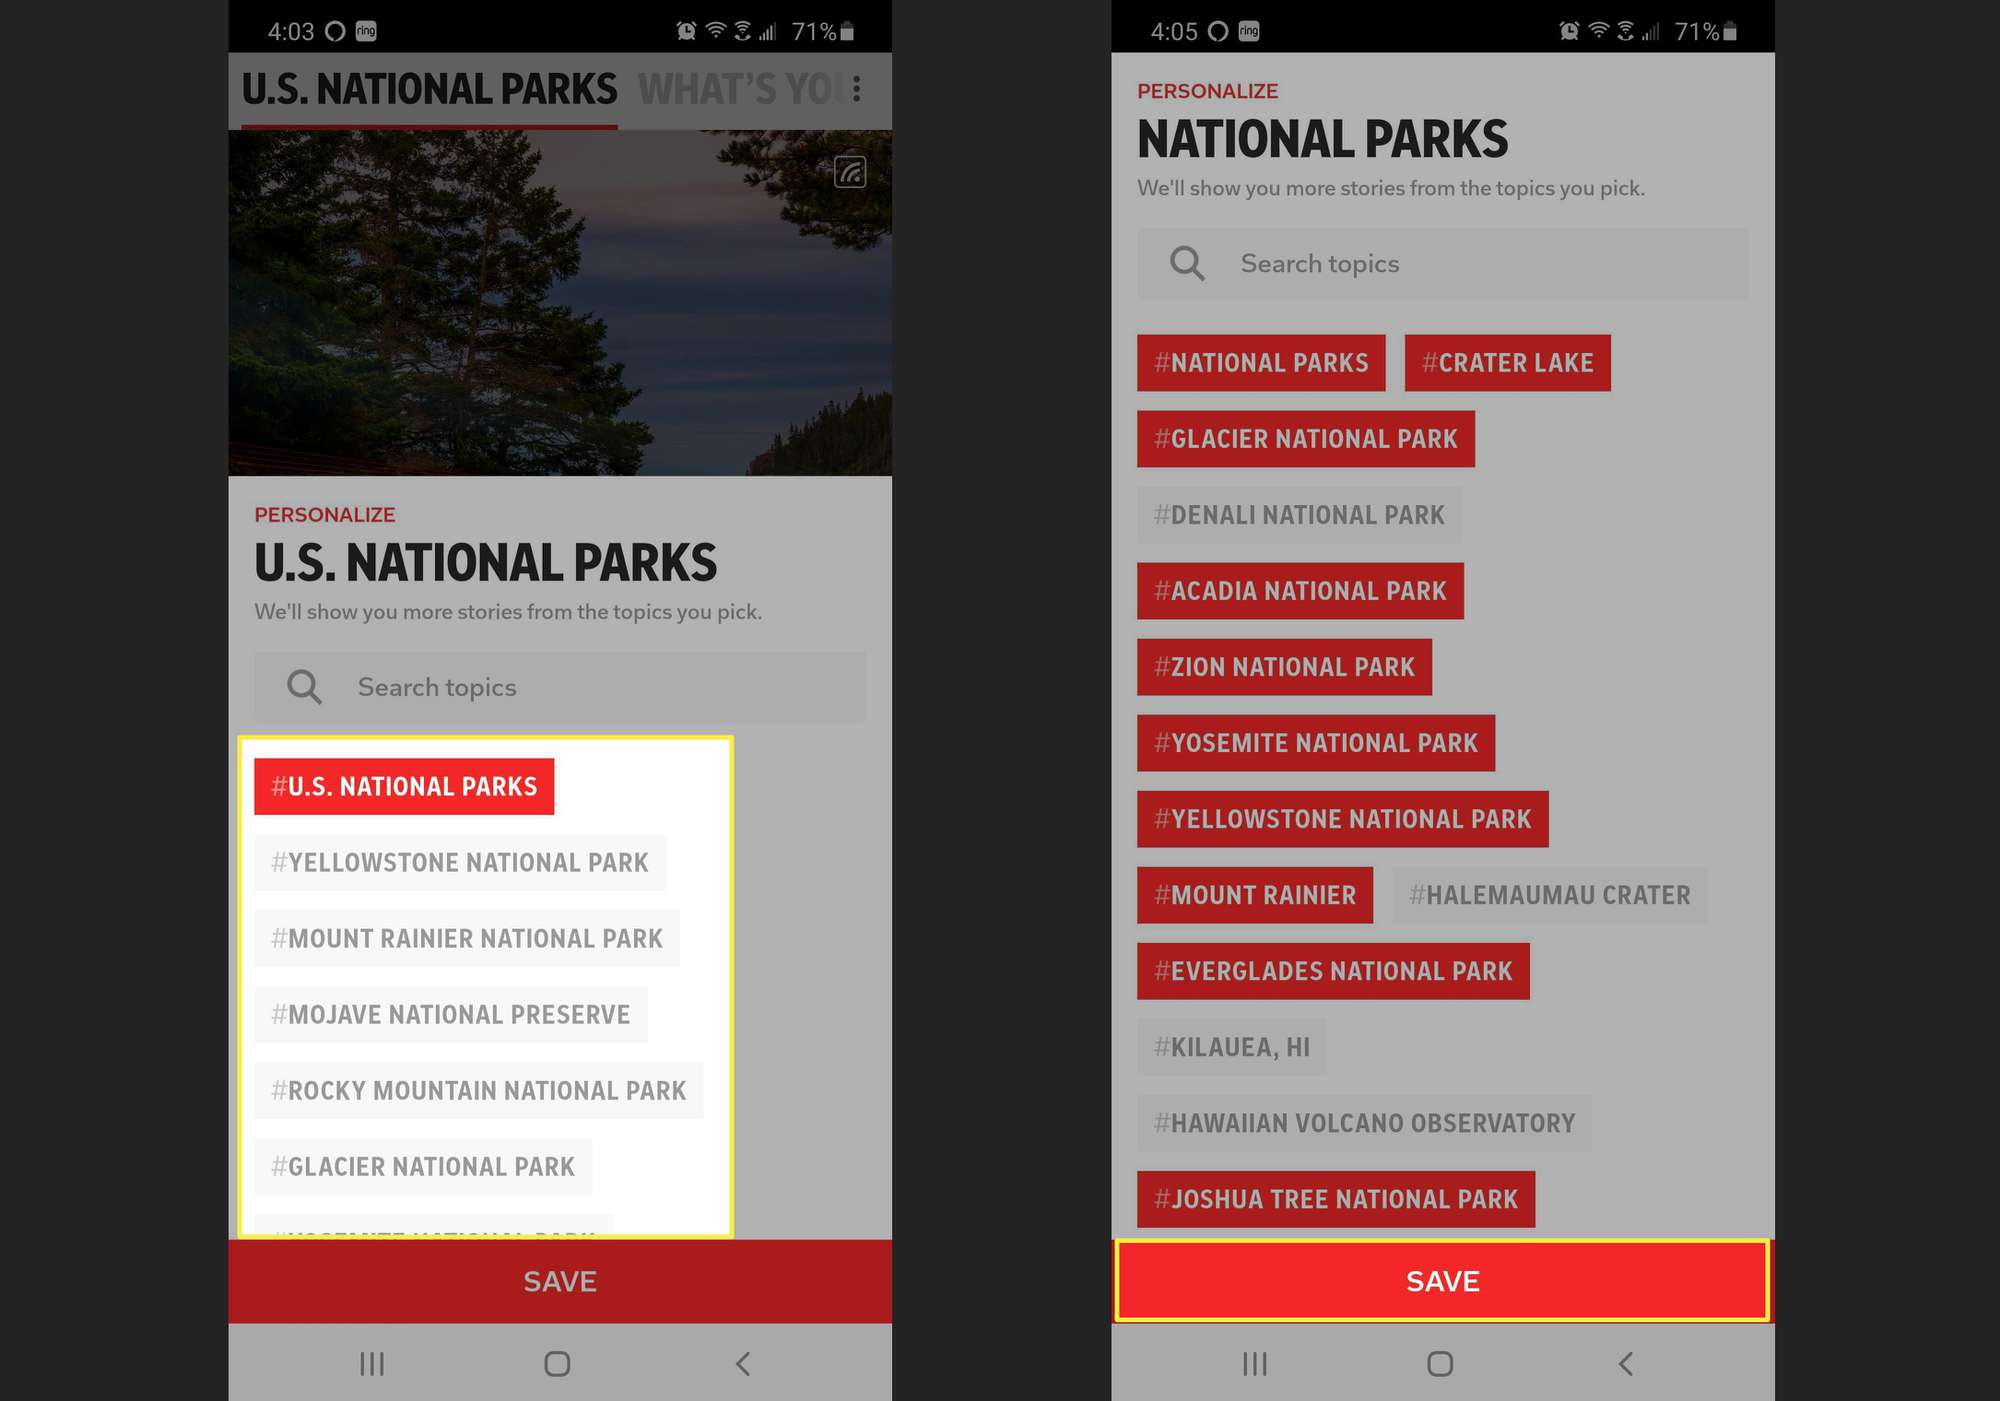Toggle the #YOSEMITE NATIONAL PARK topic on the right phone
Image resolution: width=2000 pixels, height=1401 pixels.
coord(1316,742)
